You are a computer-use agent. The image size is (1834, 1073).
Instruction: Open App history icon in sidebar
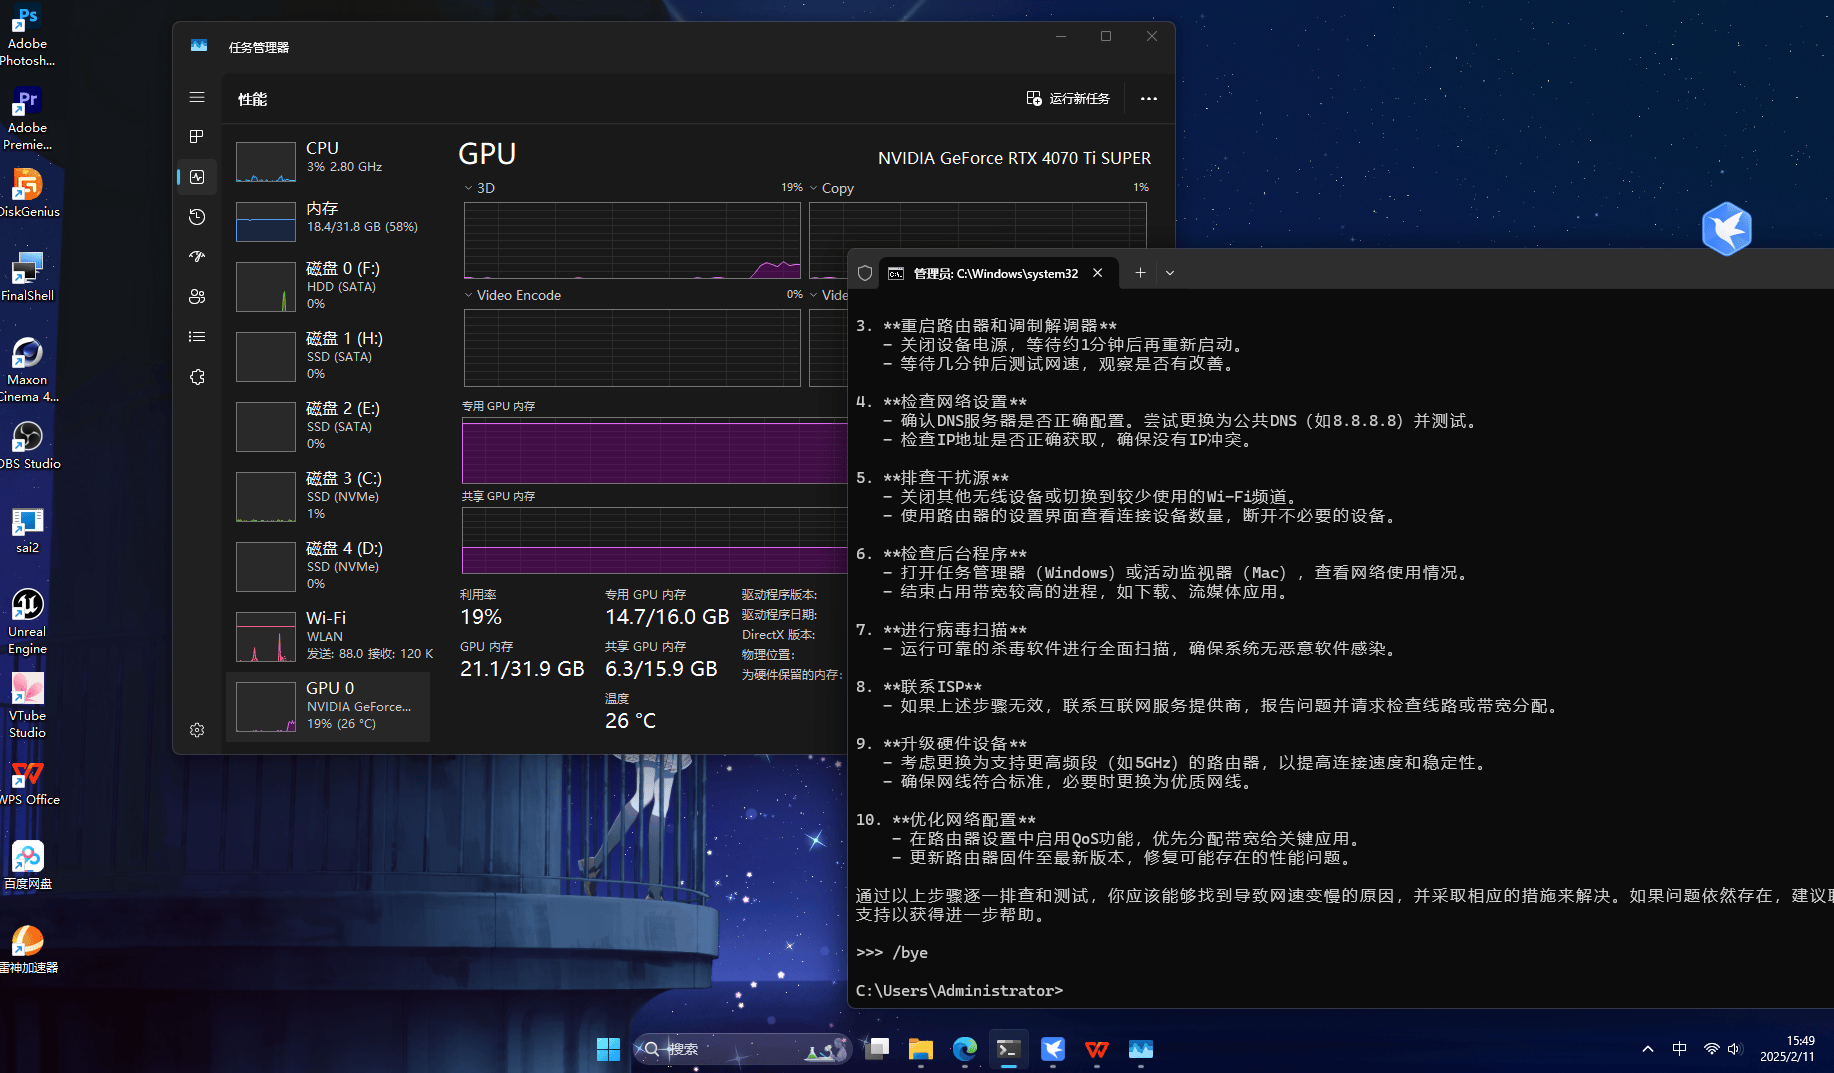coord(197,217)
